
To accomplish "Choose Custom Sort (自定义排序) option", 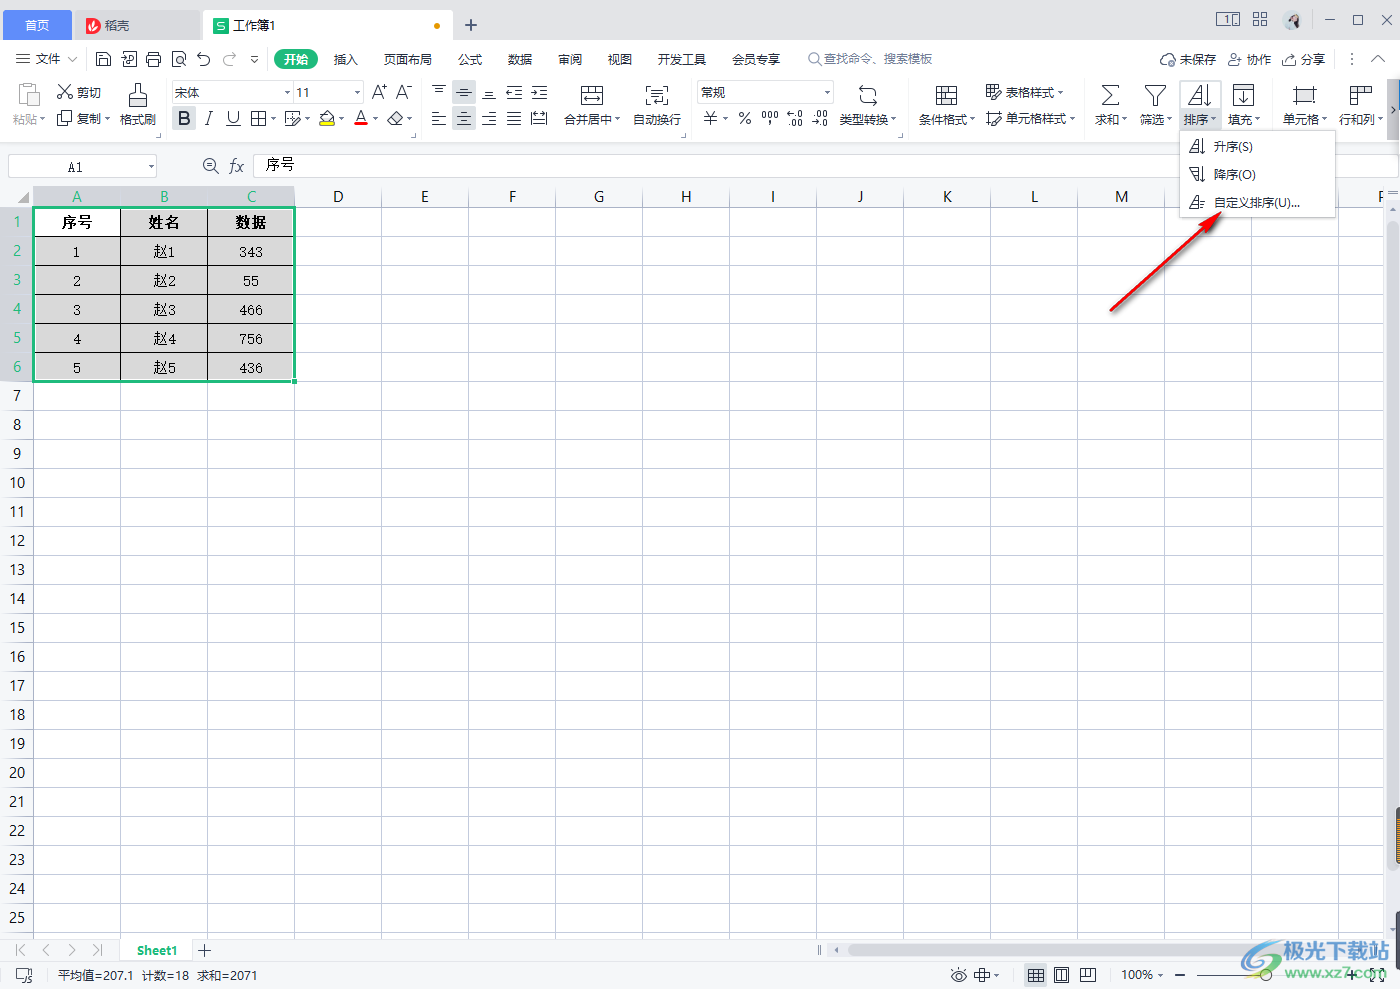I will pyautogui.click(x=1257, y=202).
